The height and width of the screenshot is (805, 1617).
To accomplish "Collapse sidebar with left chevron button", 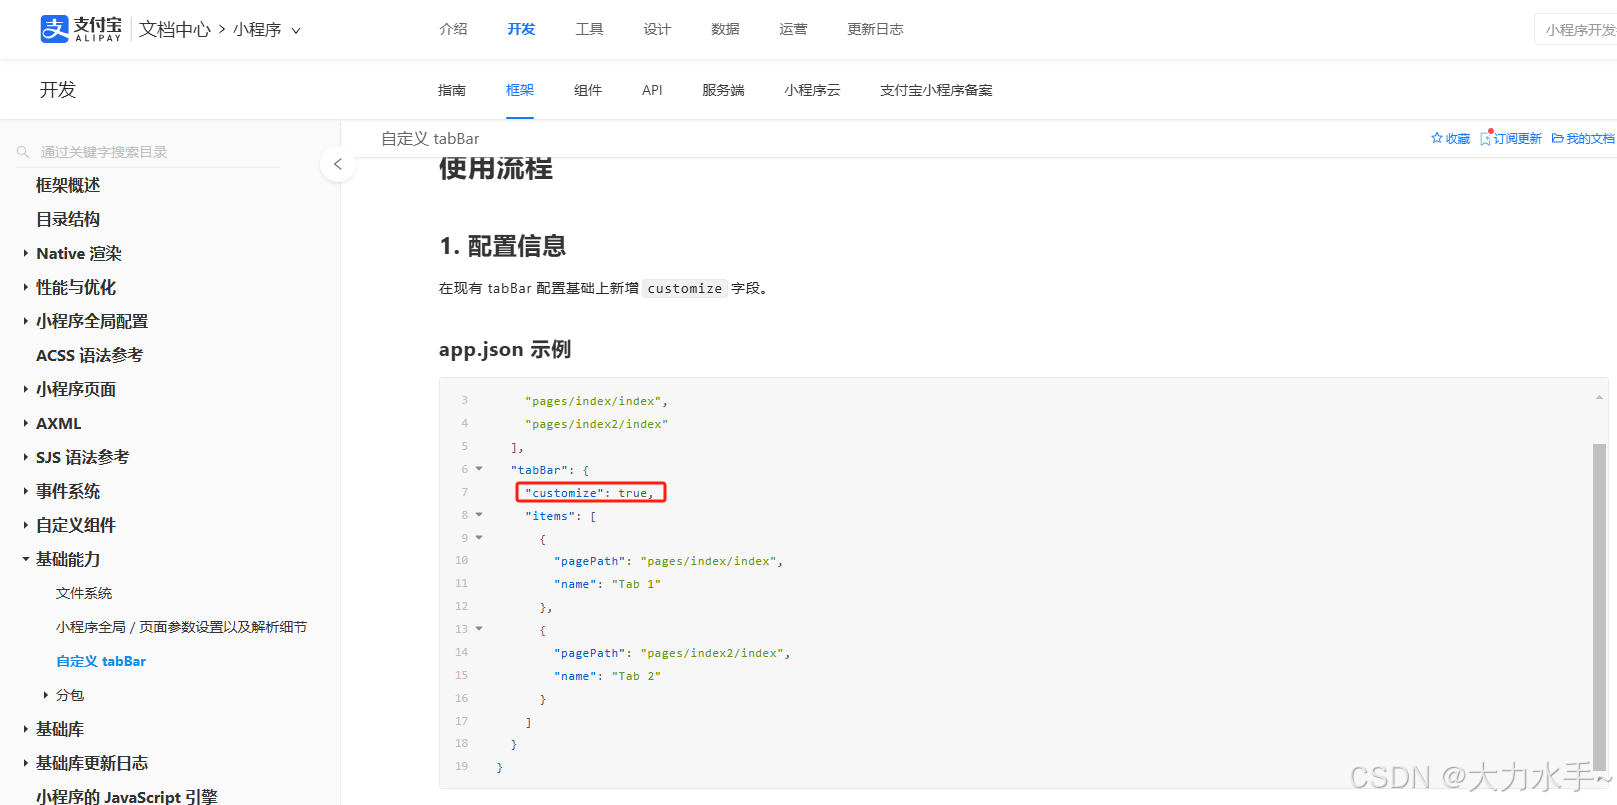I will point(338,164).
